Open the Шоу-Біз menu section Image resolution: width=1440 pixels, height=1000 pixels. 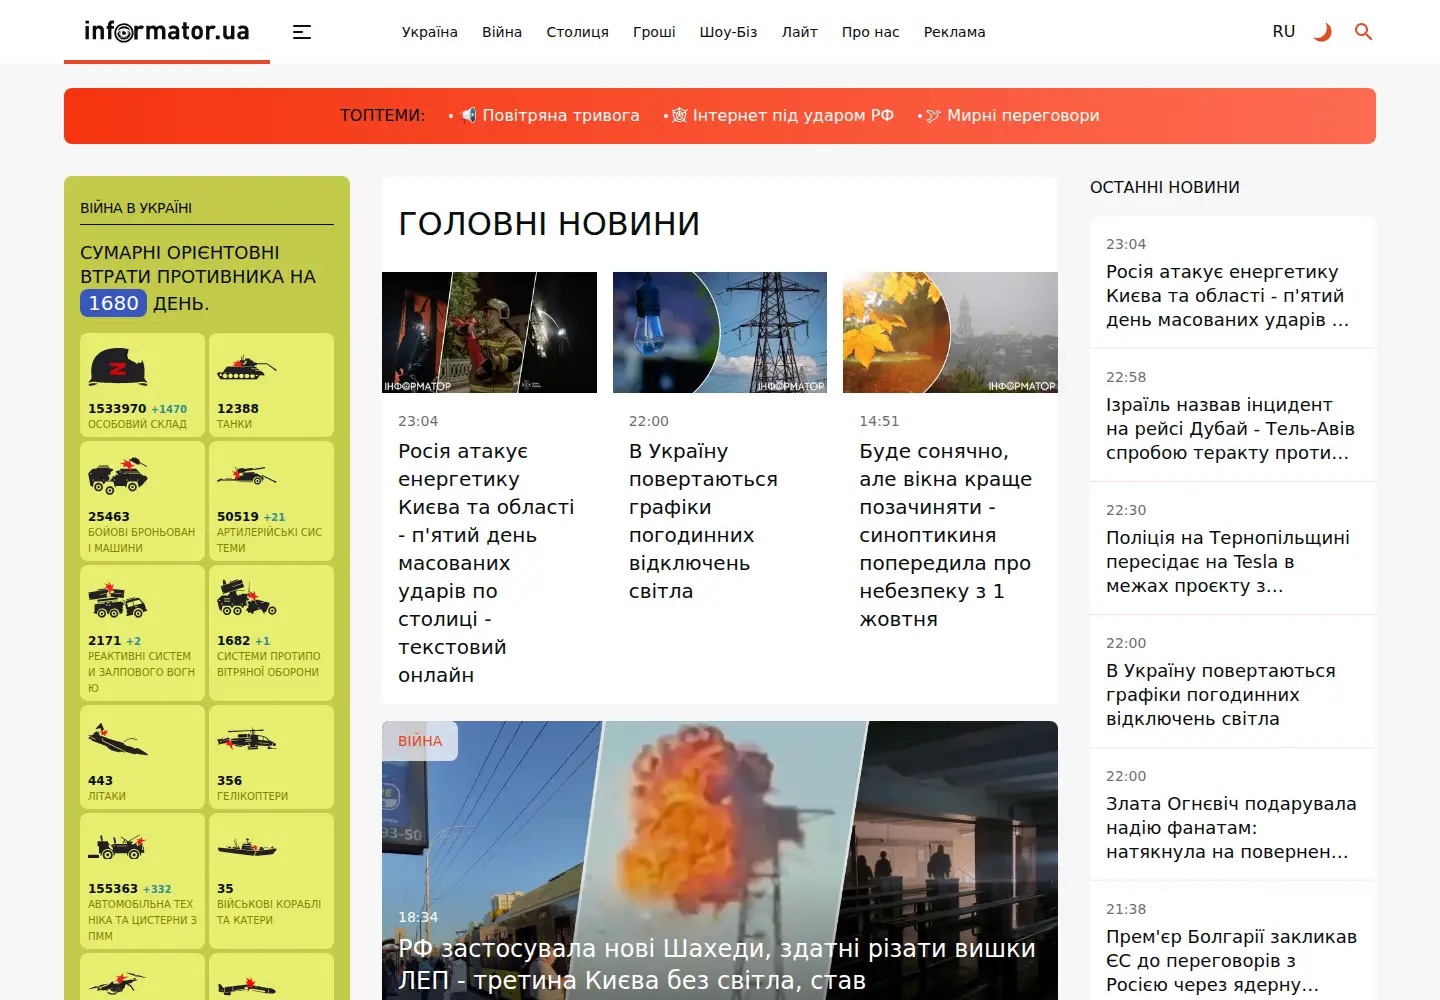[x=728, y=32]
